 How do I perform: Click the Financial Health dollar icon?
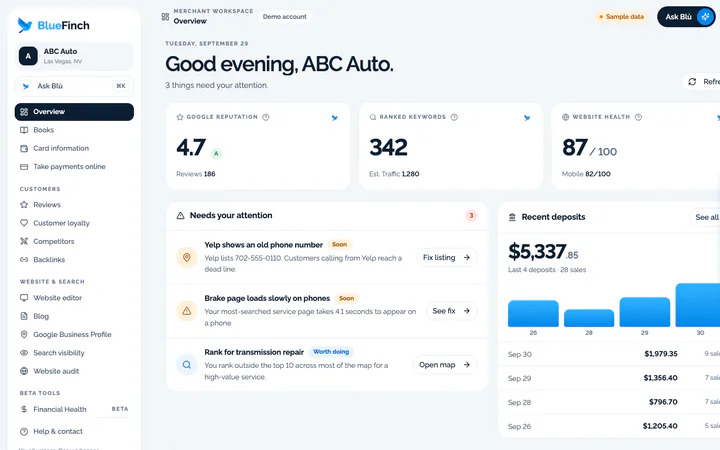point(24,409)
